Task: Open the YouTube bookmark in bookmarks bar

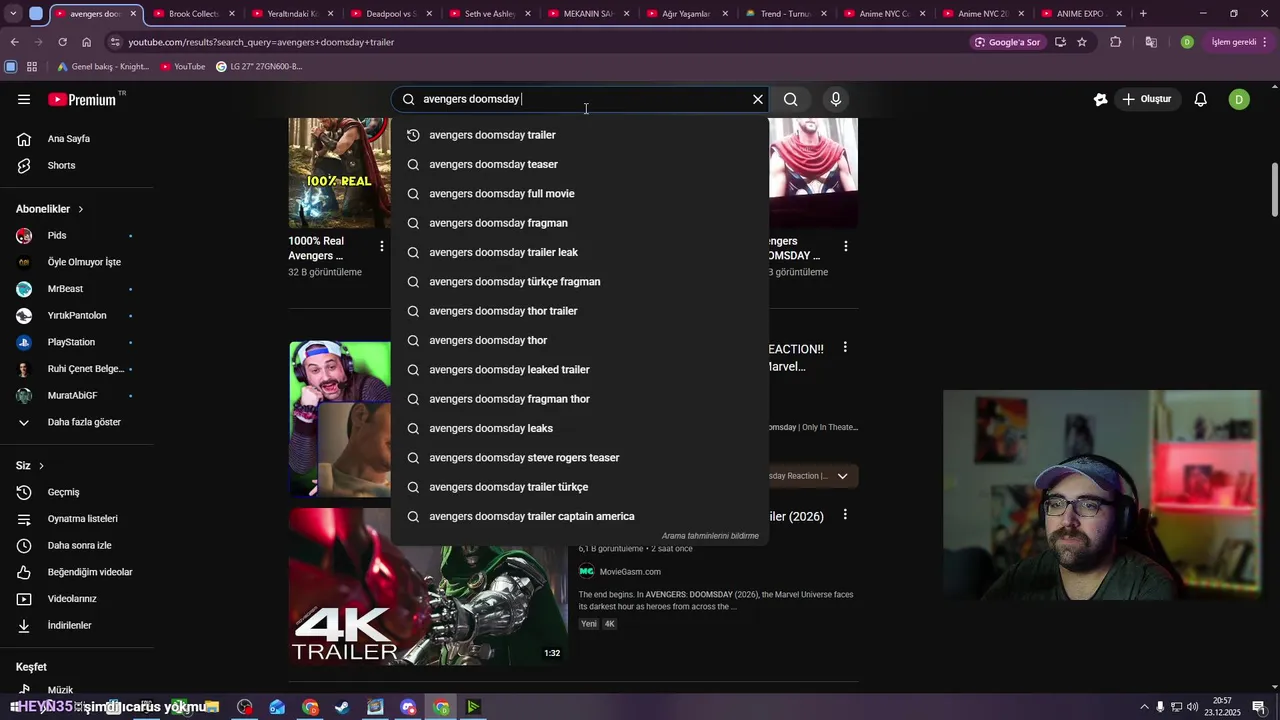Action: [182, 67]
